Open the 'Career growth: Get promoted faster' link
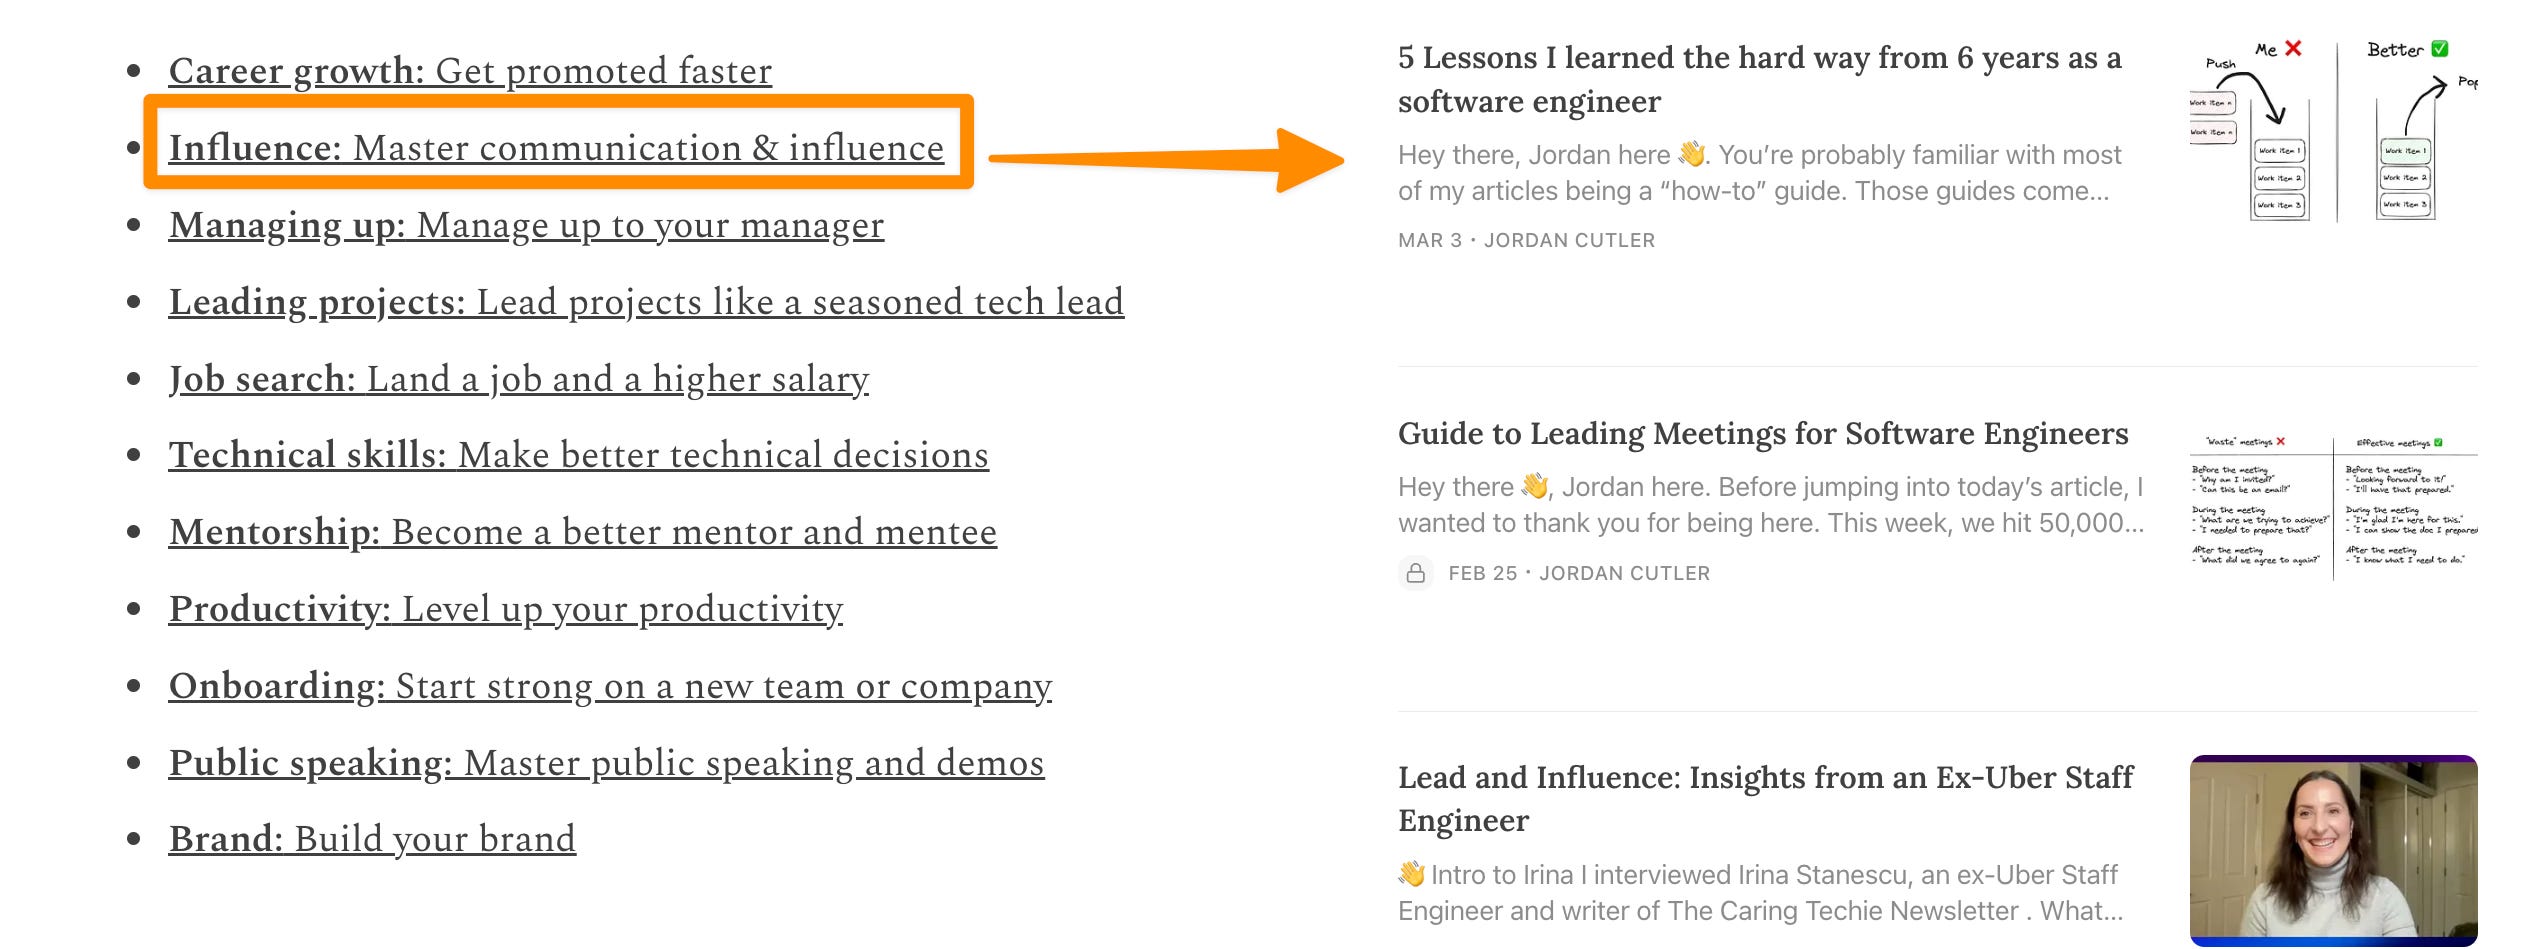Viewport: 2528px width, 949px height. [470, 71]
